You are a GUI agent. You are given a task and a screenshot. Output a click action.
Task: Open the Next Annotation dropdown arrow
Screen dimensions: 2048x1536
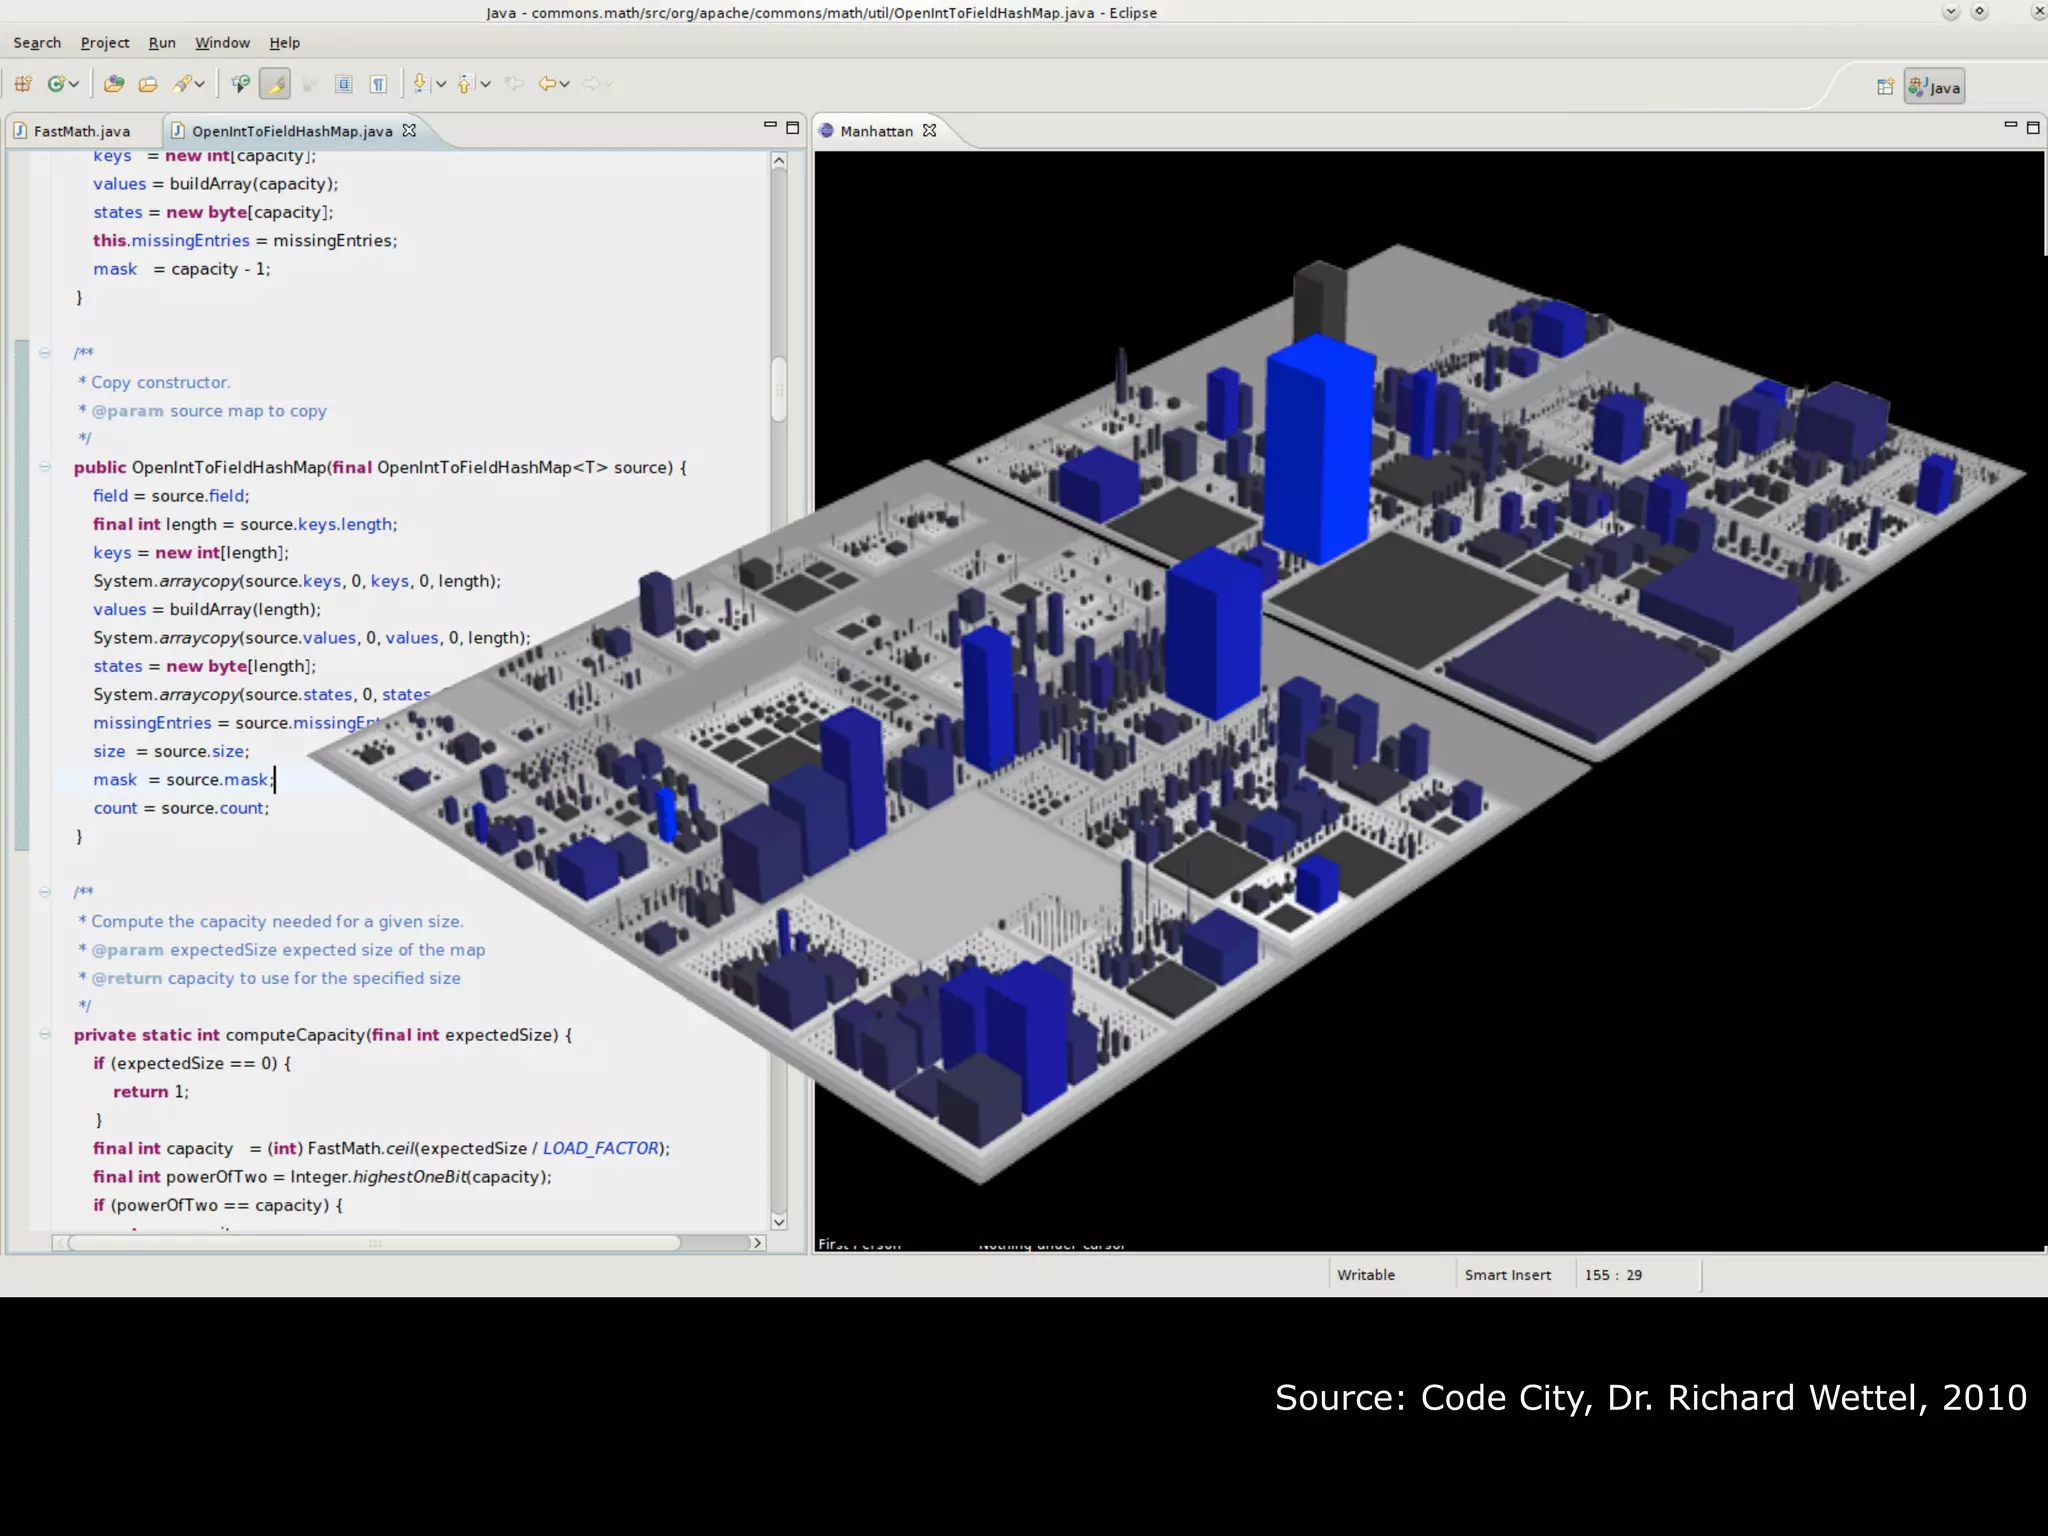(441, 85)
